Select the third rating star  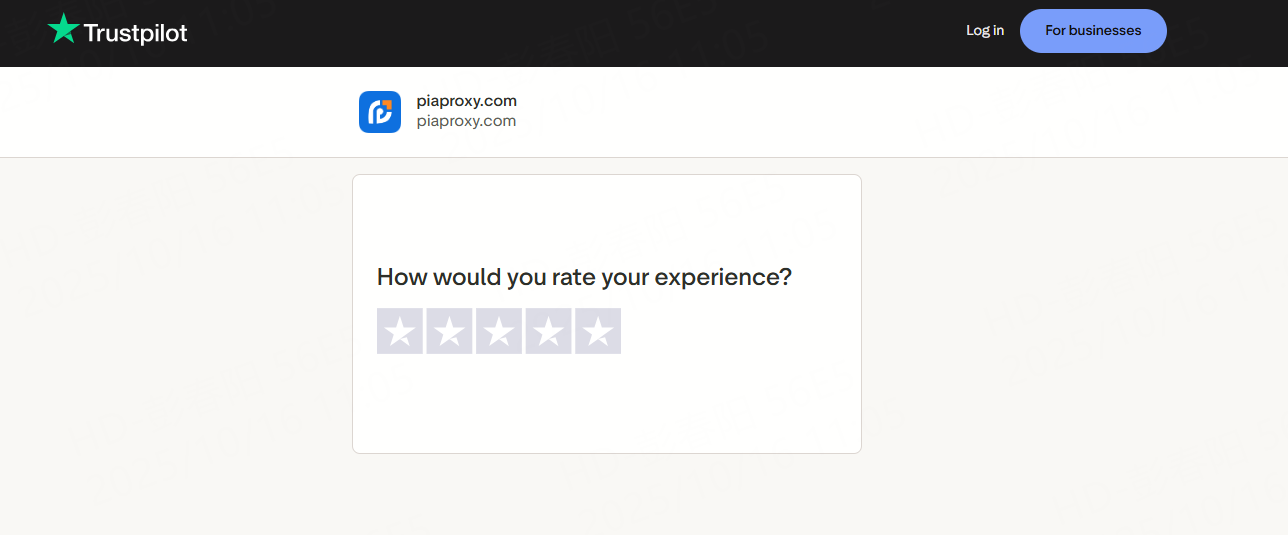[x=499, y=331]
